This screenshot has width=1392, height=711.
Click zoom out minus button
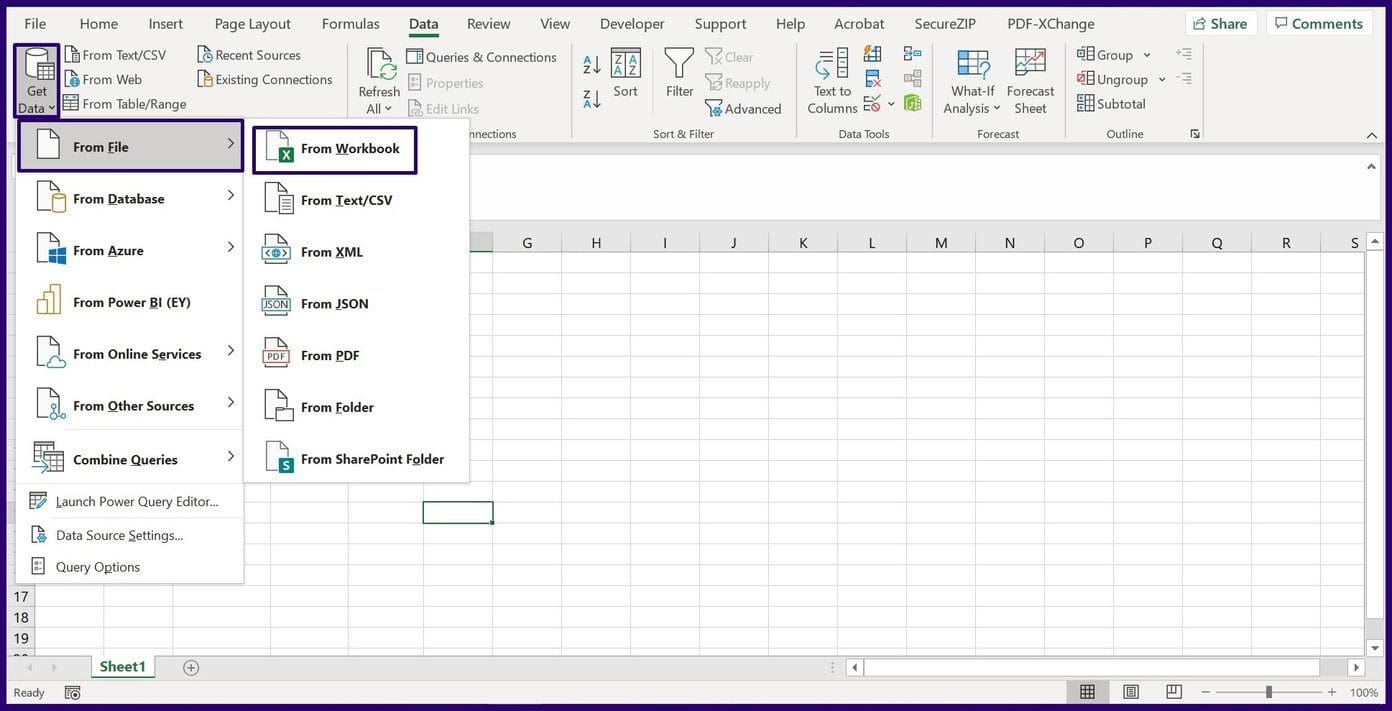click(x=1207, y=692)
